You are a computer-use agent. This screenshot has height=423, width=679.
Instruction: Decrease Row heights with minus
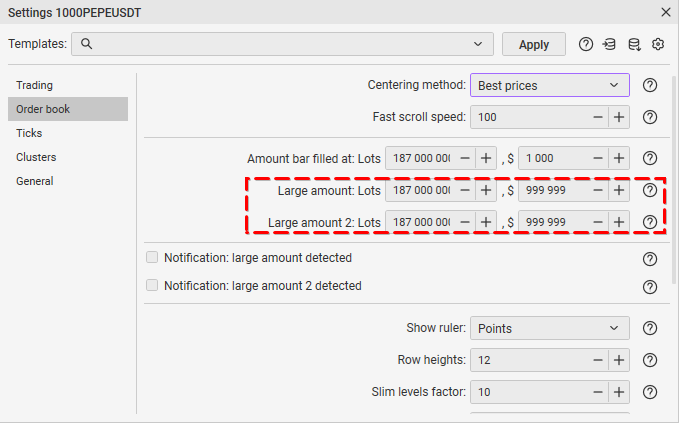coord(598,360)
